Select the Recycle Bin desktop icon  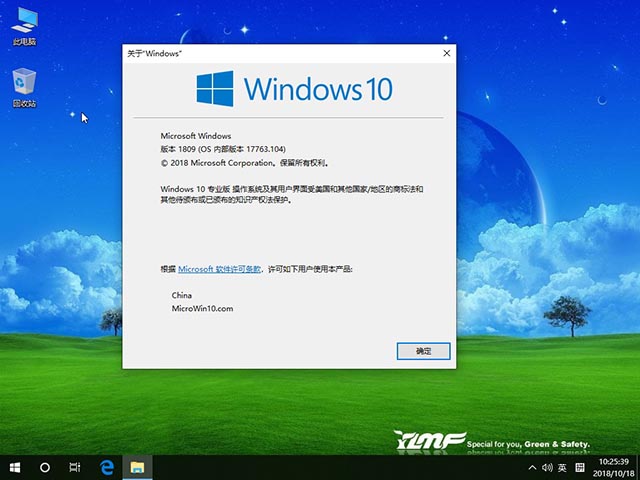24,87
